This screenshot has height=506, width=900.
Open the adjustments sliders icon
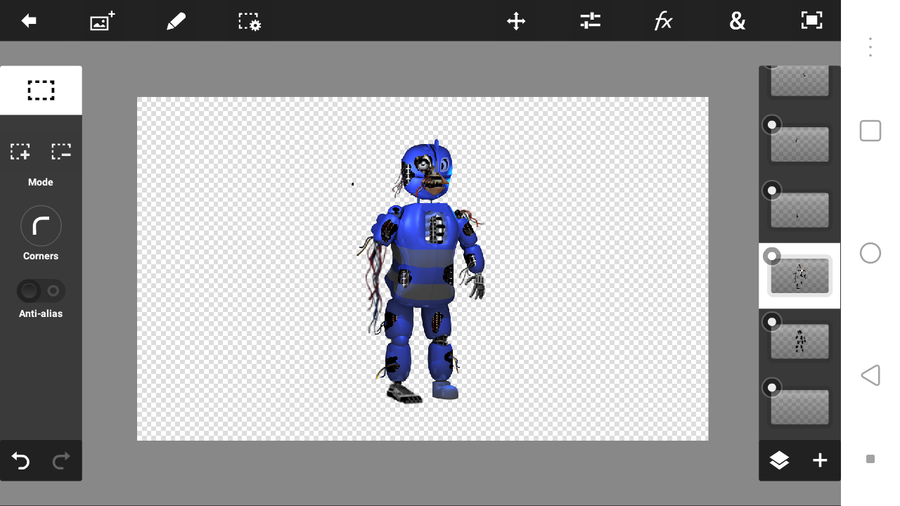pyautogui.click(x=590, y=21)
